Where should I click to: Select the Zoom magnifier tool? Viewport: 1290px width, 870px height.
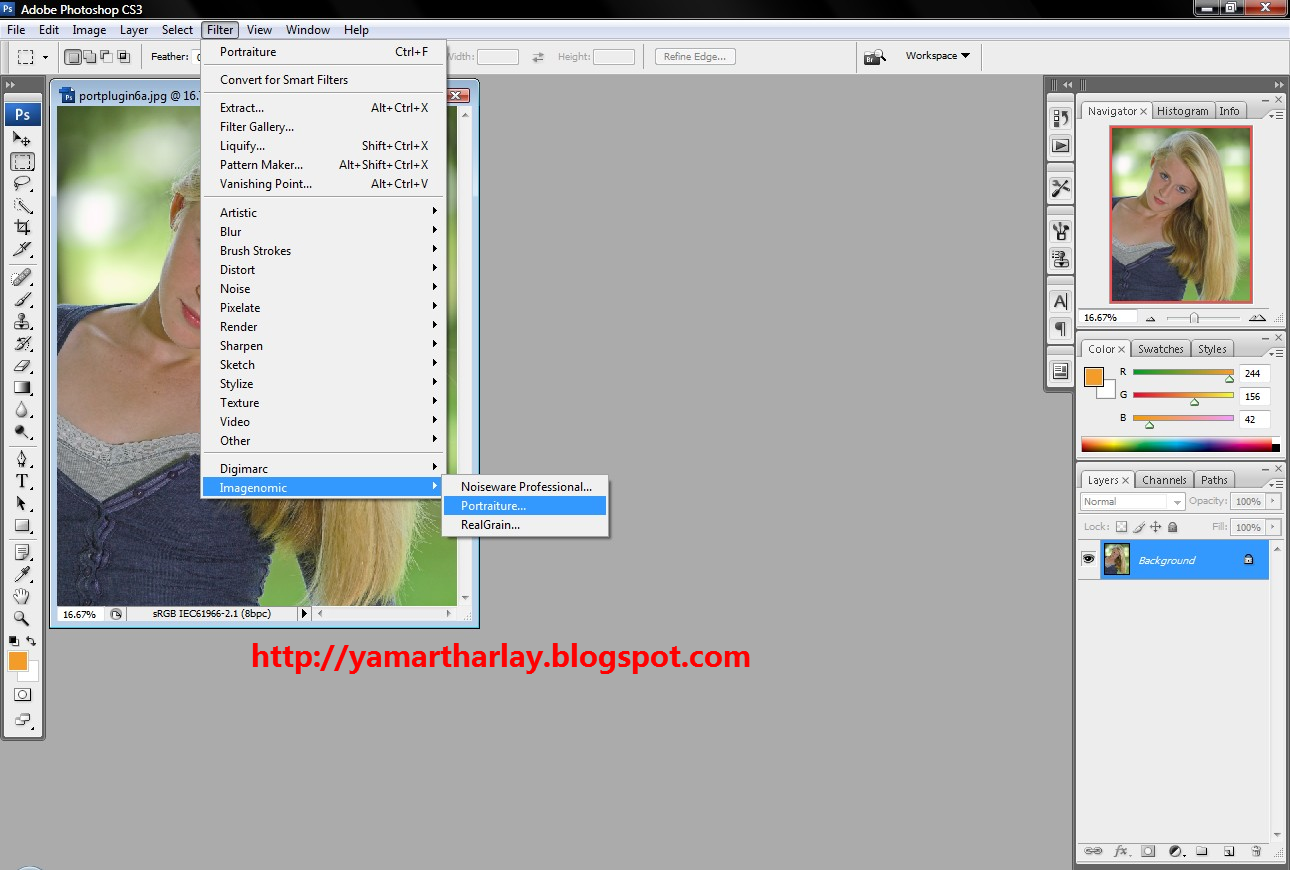pyautogui.click(x=22, y=618)
